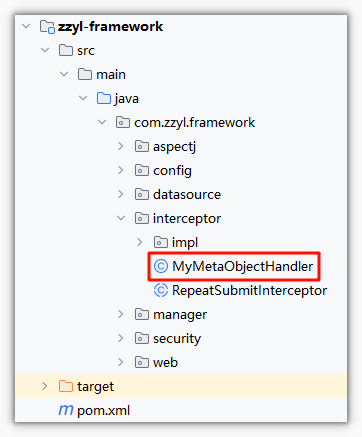Open the pom.xml file

pyautogui.click(x=103, y=411)
